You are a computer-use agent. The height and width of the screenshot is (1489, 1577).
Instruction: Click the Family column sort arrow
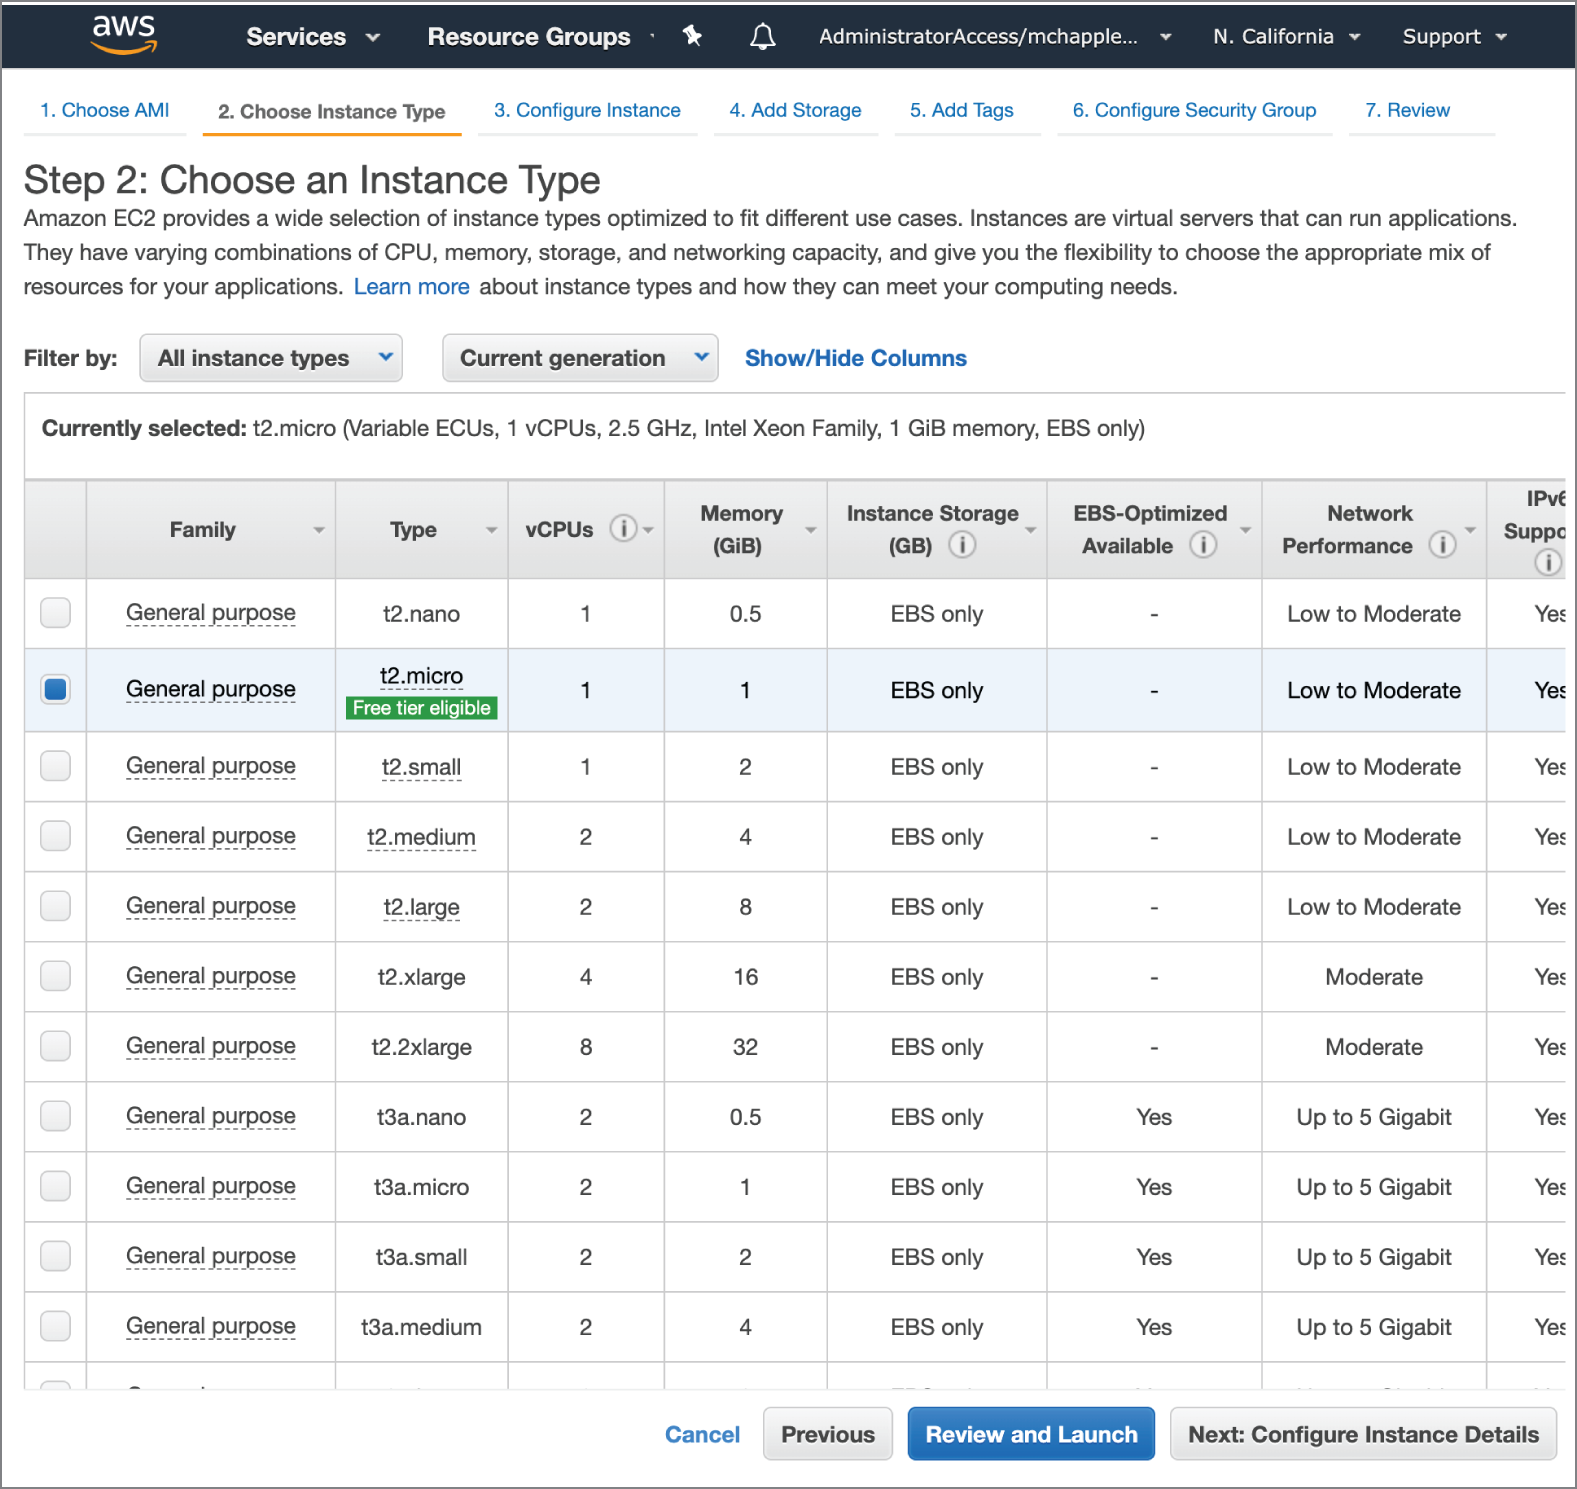pos(319,530)
